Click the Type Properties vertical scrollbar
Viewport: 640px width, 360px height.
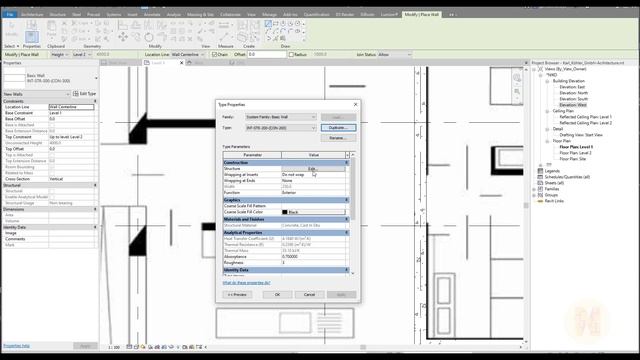[353, 188]
